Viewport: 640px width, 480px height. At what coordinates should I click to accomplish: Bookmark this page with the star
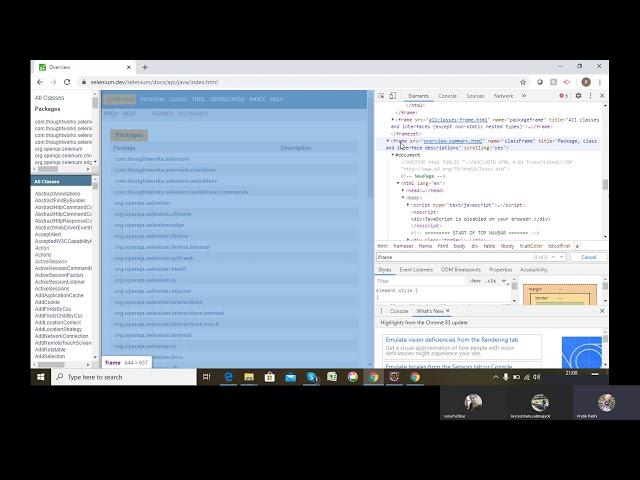coord(523,82)
